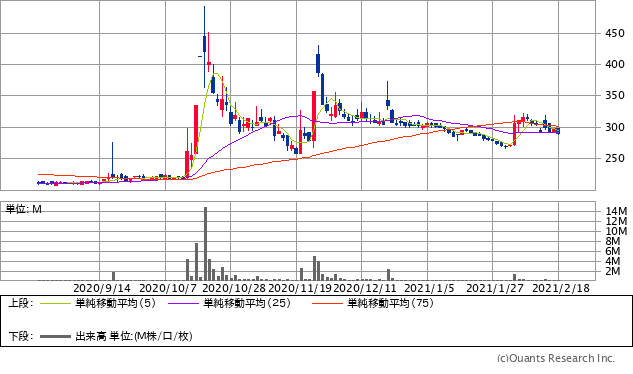Click the 300 price axis label

coord(614,127)
